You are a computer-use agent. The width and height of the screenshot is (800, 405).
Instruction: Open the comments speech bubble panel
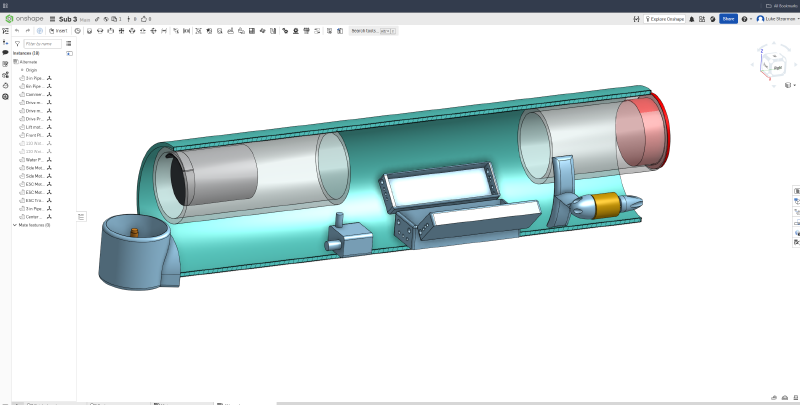(x=6, y=53)
